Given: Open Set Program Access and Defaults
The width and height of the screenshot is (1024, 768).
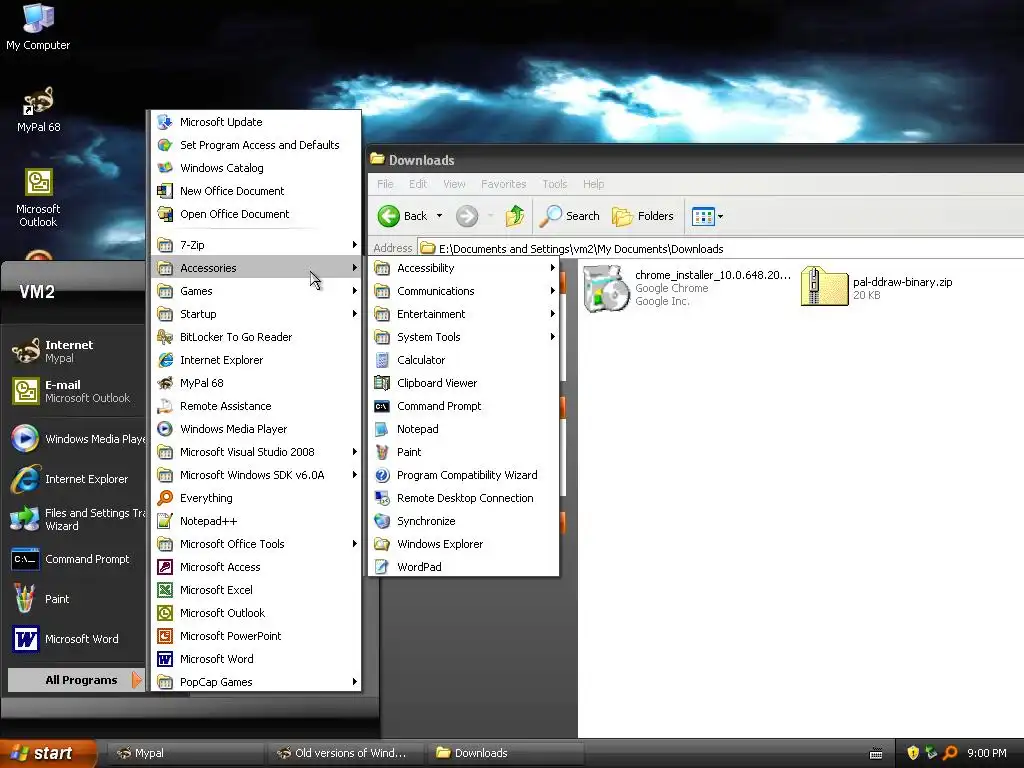Looking at the screenshot, I should [x=256, y=145].
